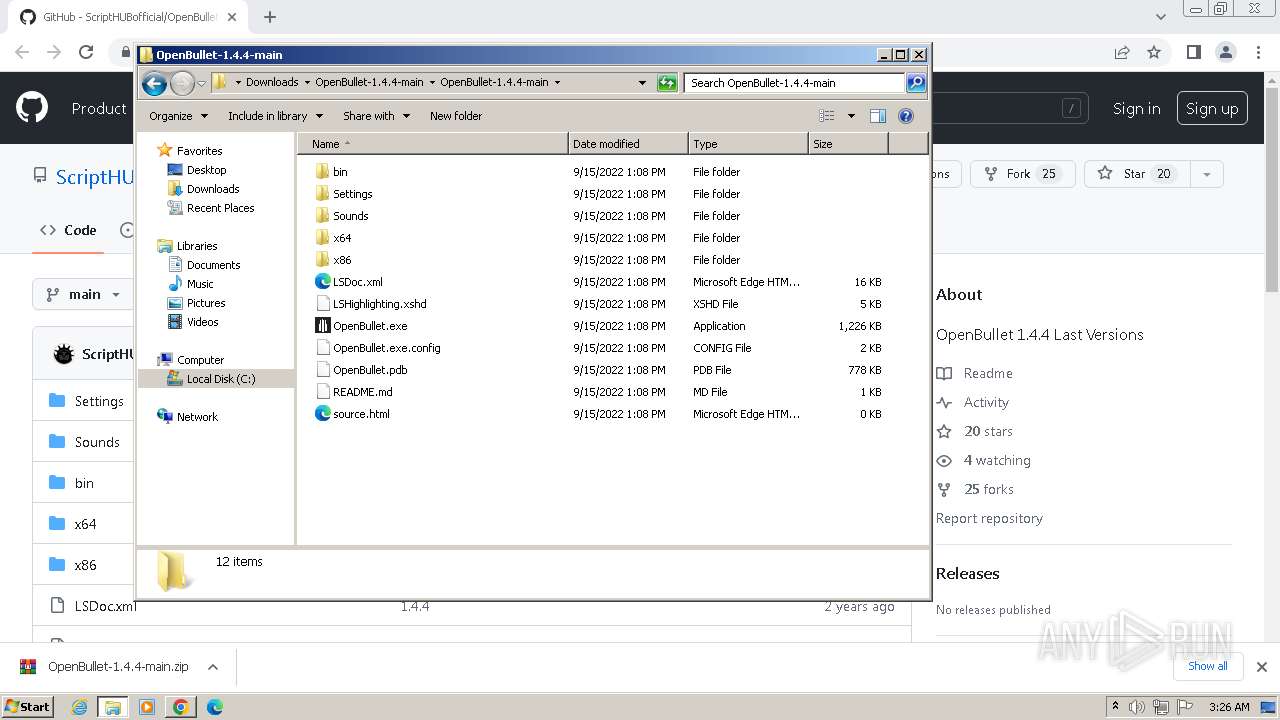This screenshot has width=1280, height=720.
Task: Click the Fork 25 button
Action: point(1022,174)
